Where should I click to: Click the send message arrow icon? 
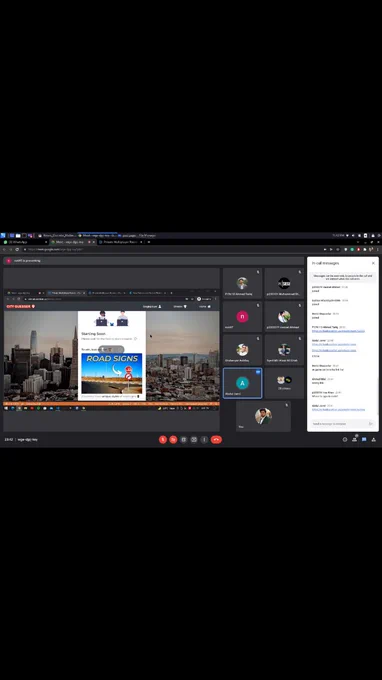tap(370, 423)
